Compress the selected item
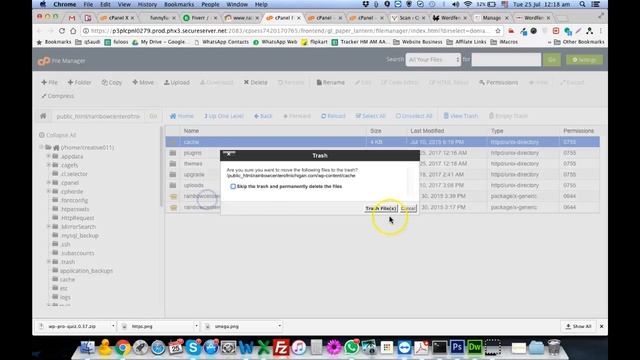 coord(58,96)
